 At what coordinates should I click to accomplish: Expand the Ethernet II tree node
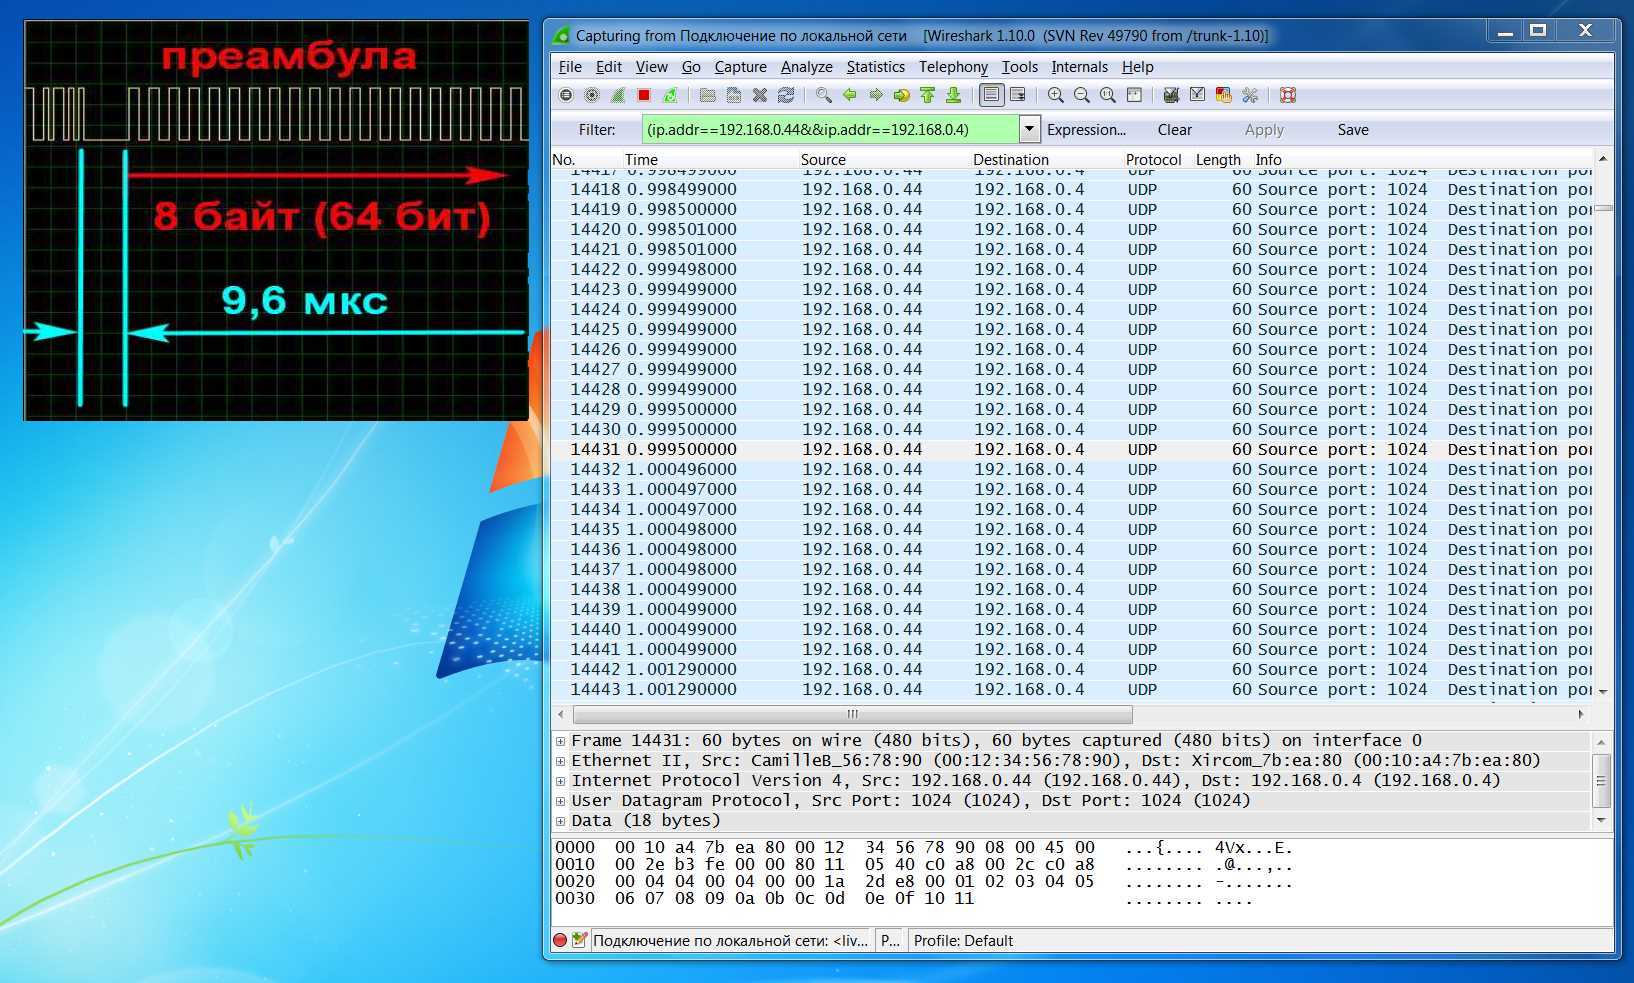pos(561,761)
